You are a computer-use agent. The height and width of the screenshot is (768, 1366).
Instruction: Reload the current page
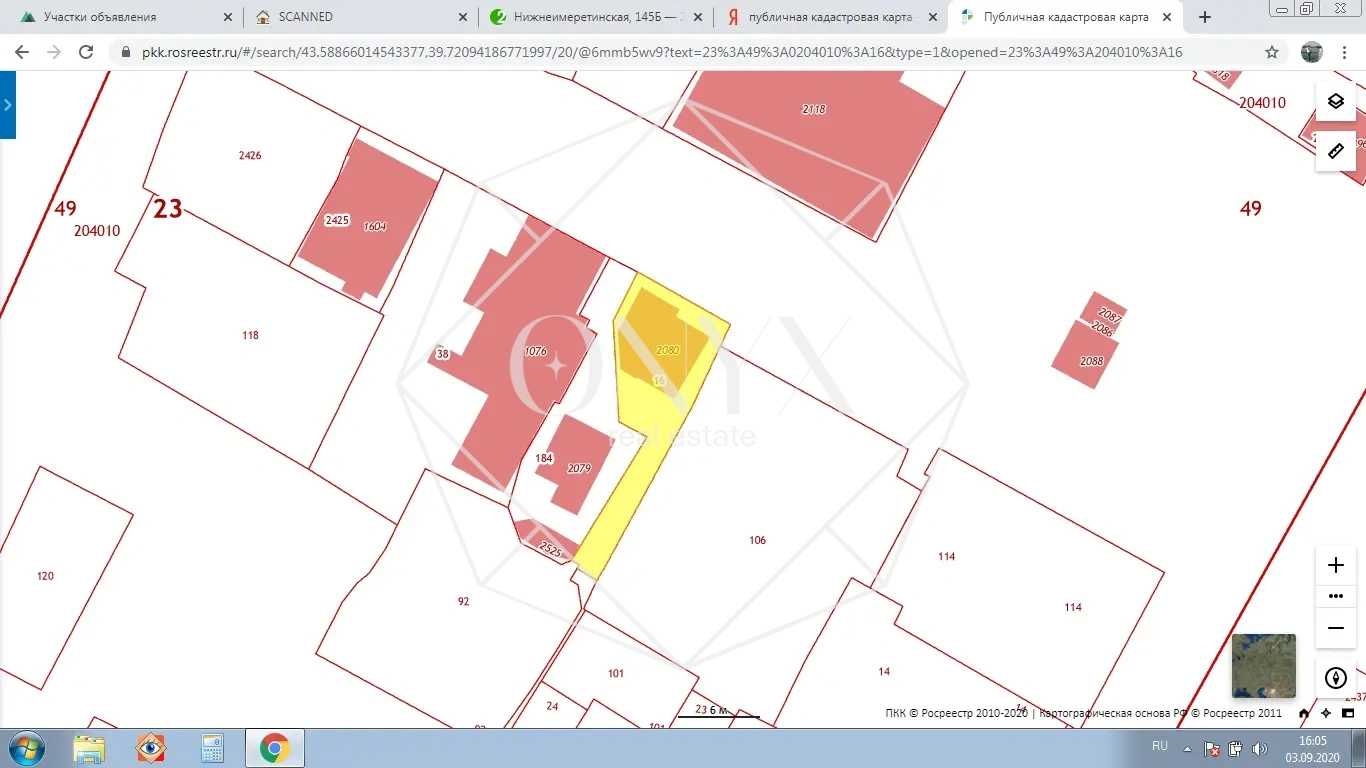point(86,53)
